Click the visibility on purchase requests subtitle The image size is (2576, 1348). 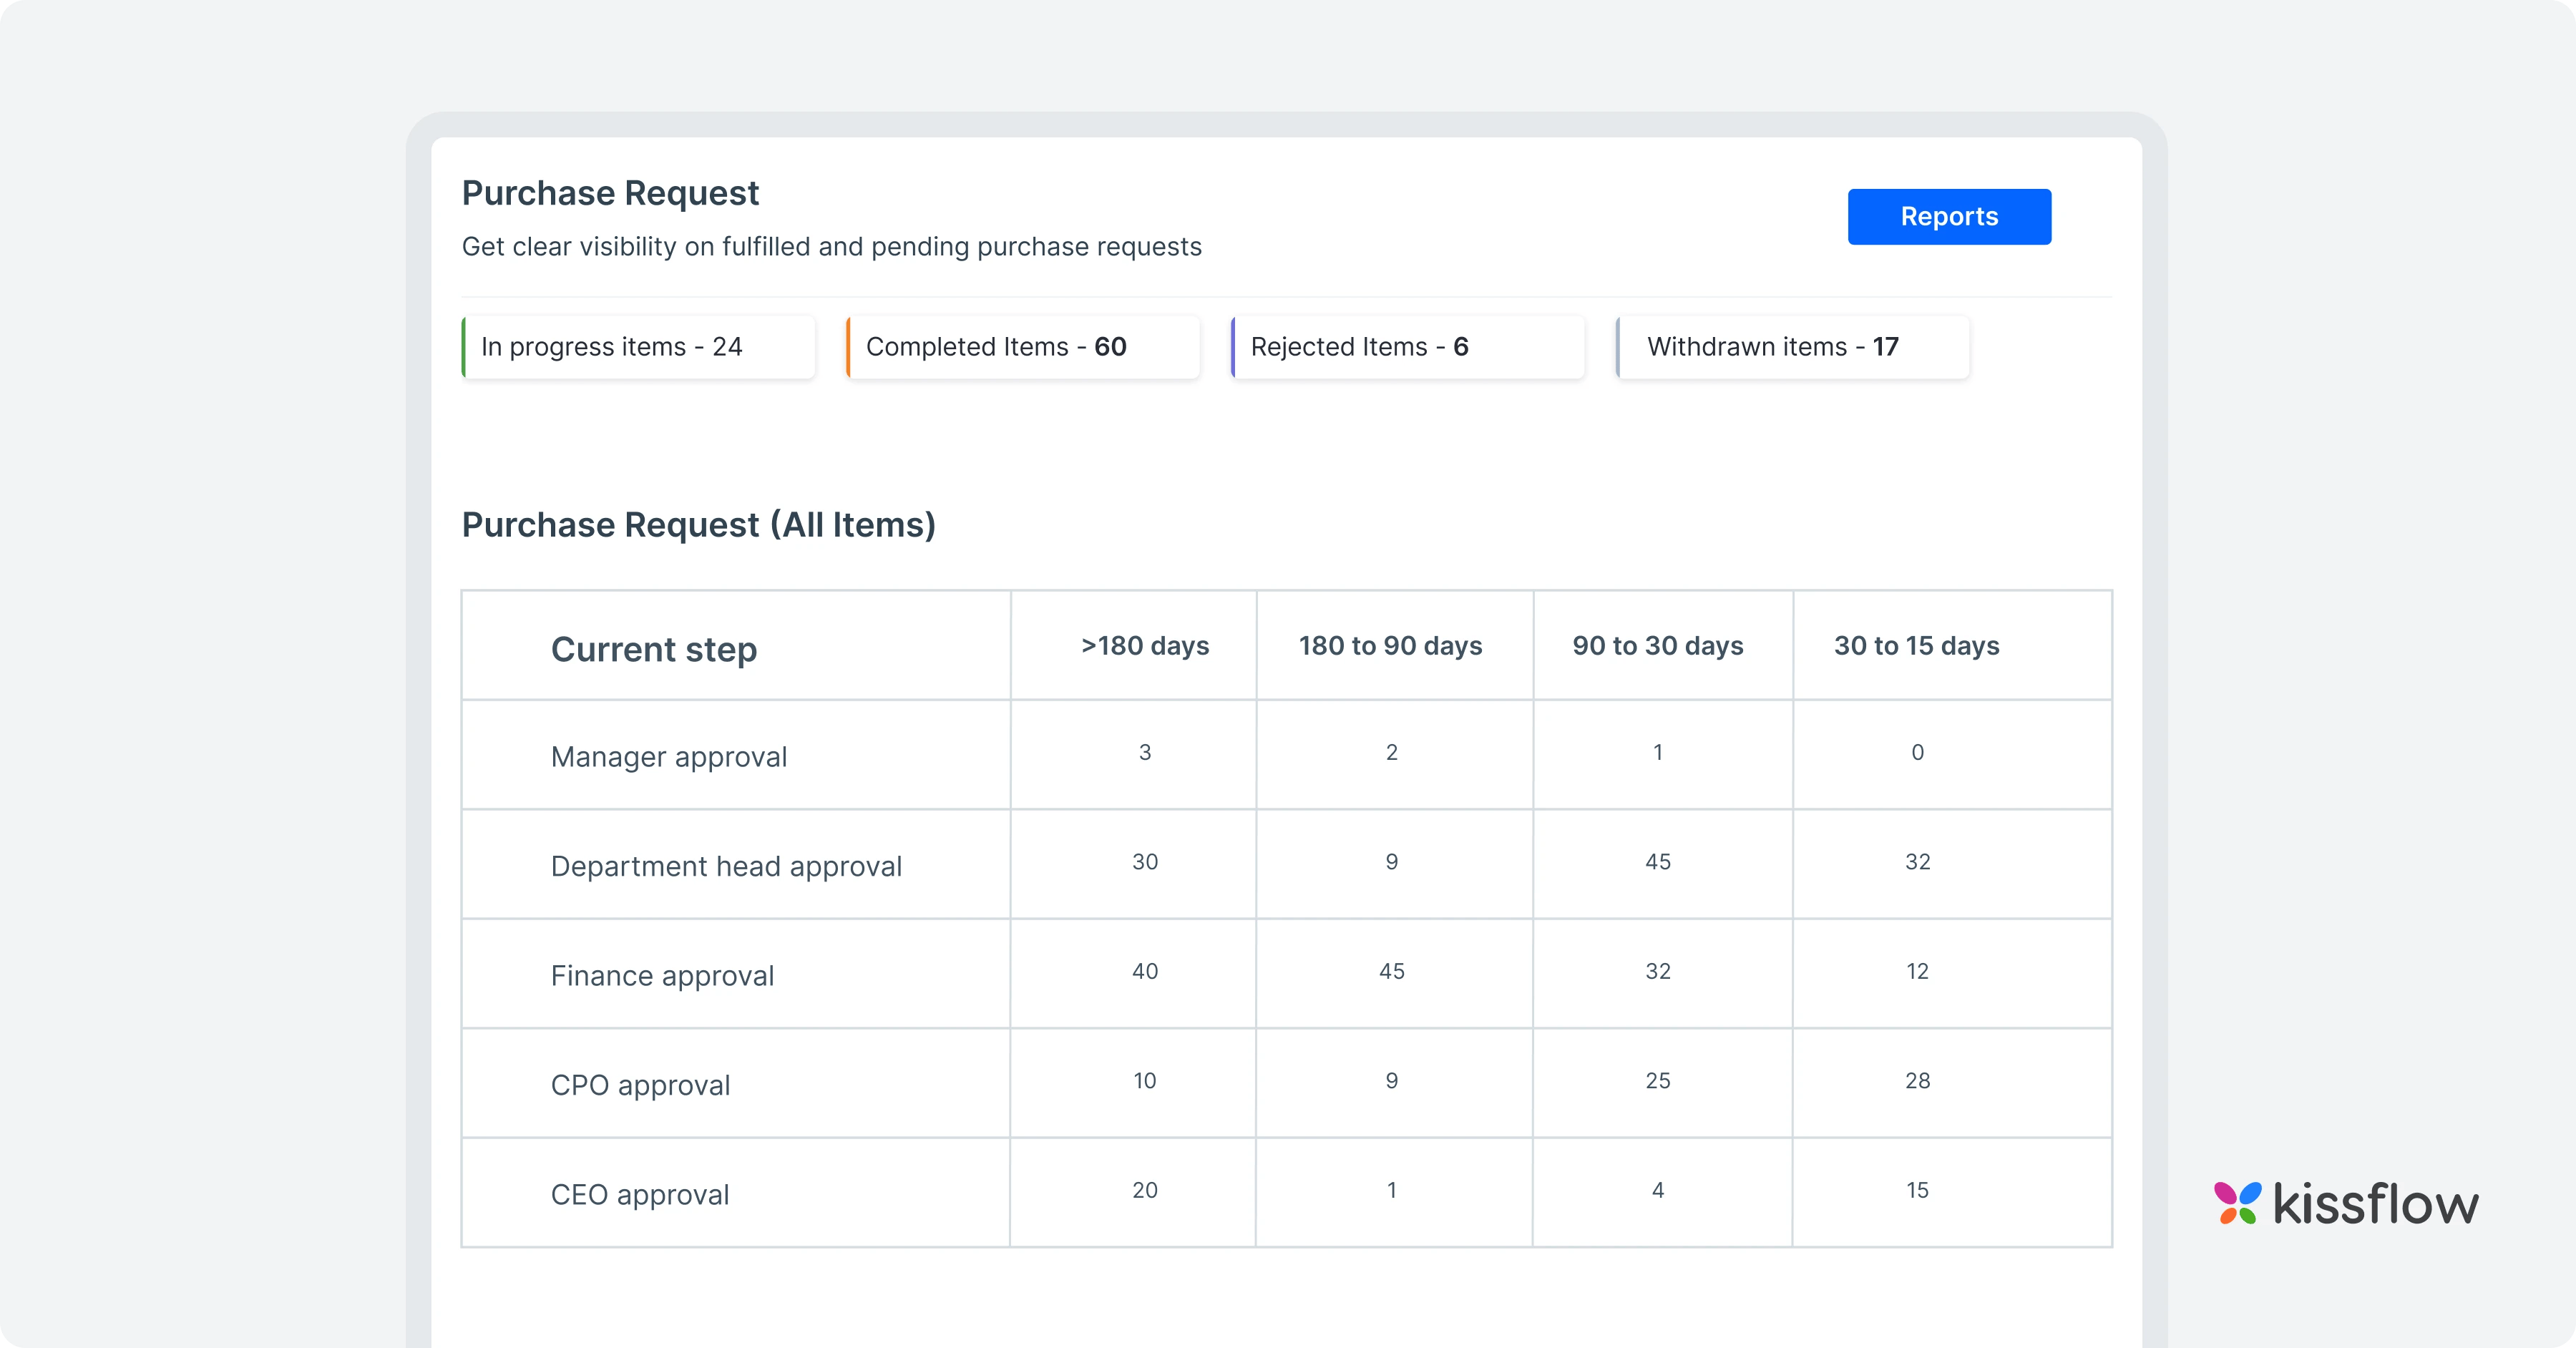(x=832, y=247)
